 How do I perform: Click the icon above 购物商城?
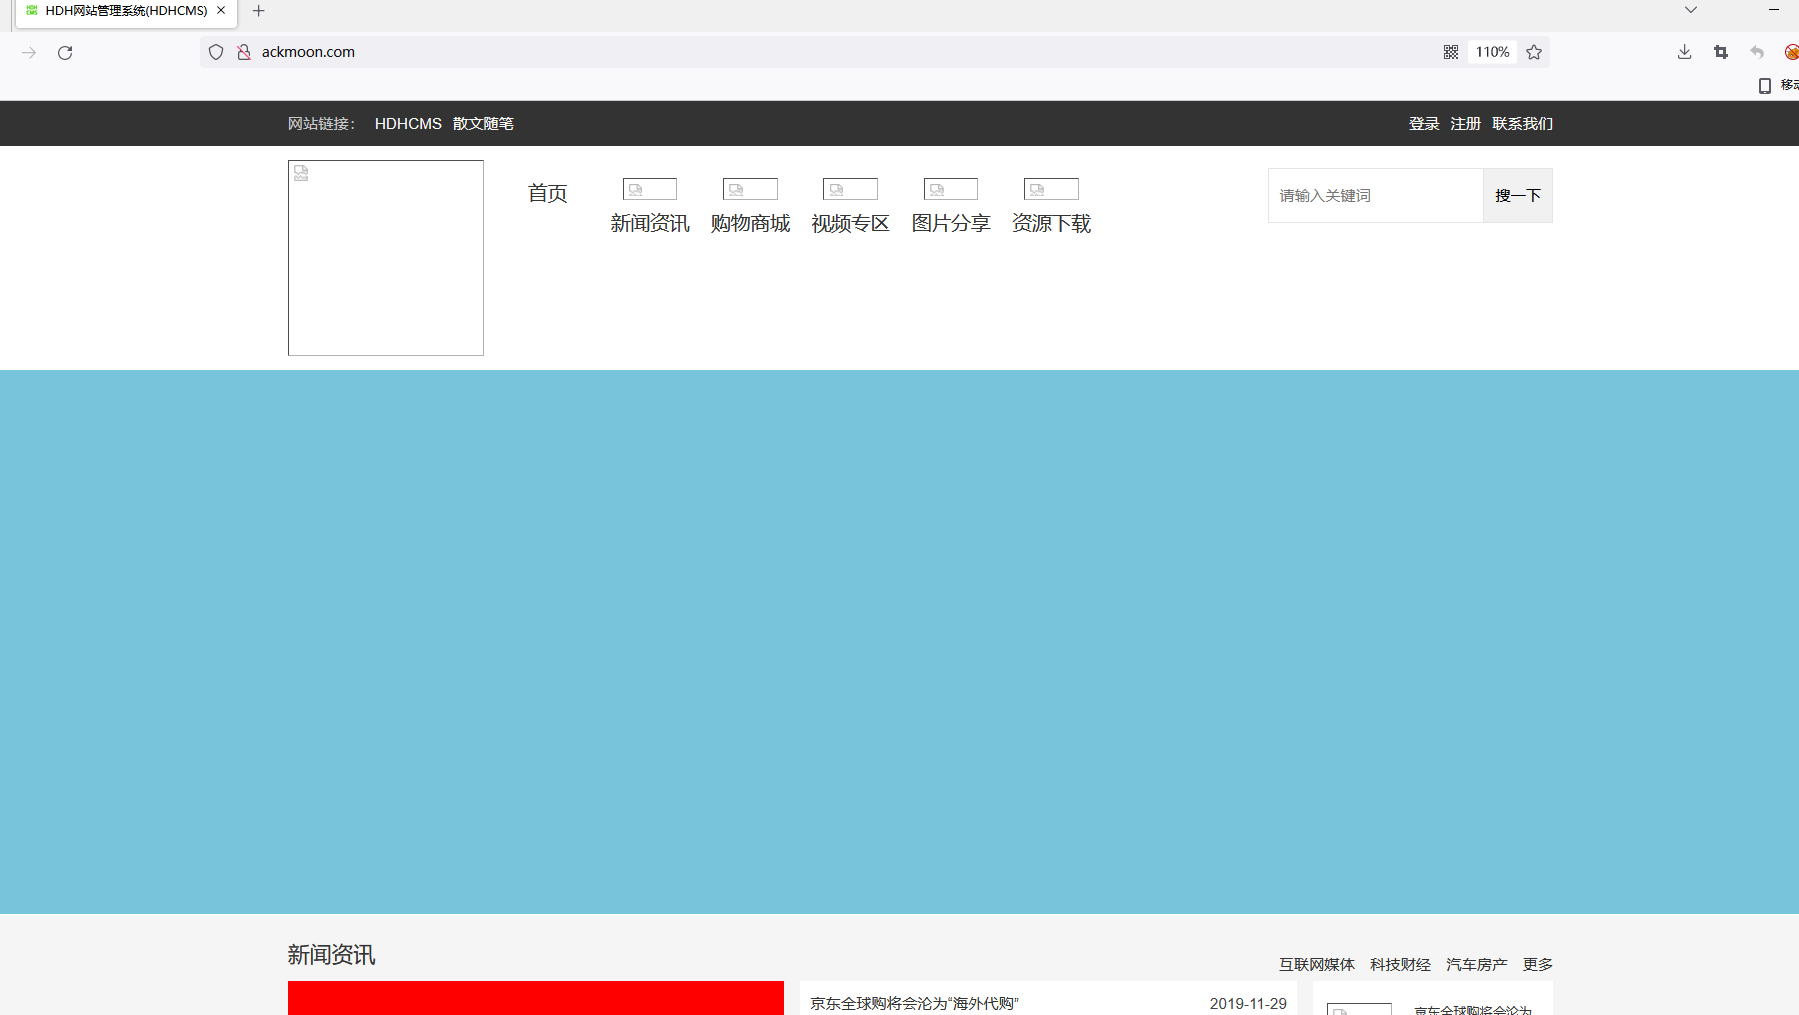pyautogui.click(x=750, y=189)
